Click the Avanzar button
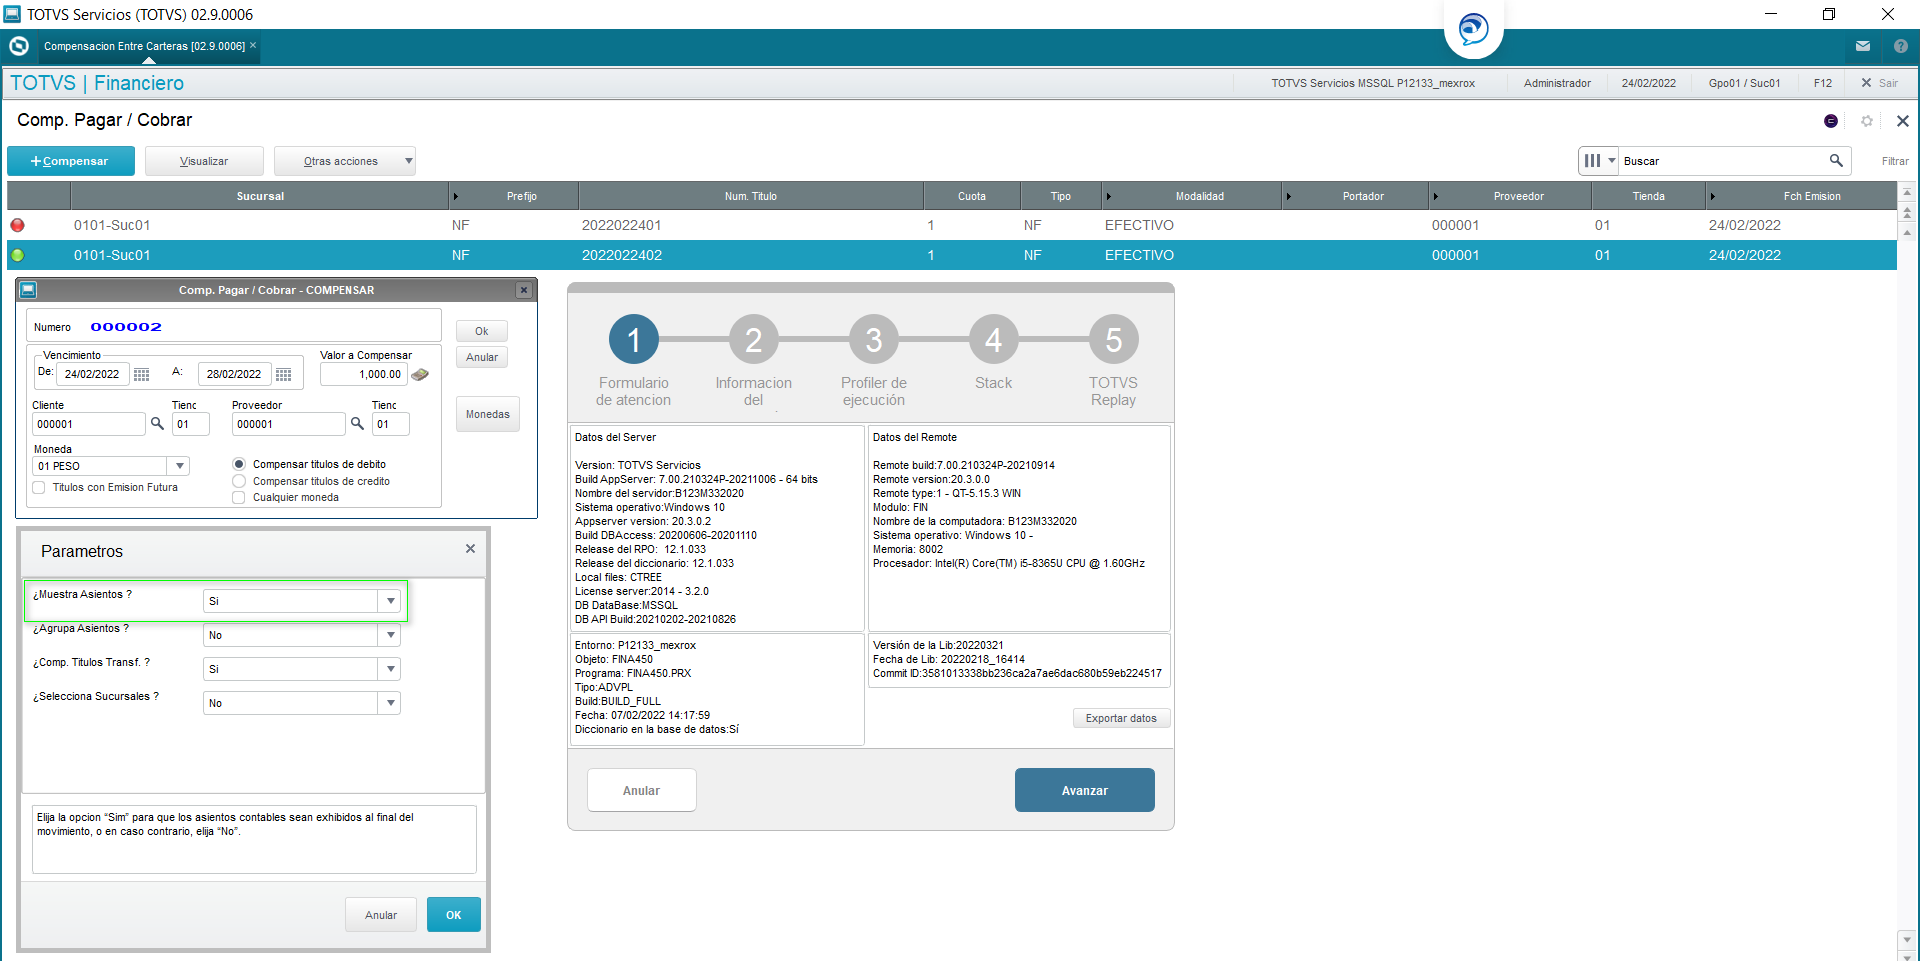 (1085, 790)
